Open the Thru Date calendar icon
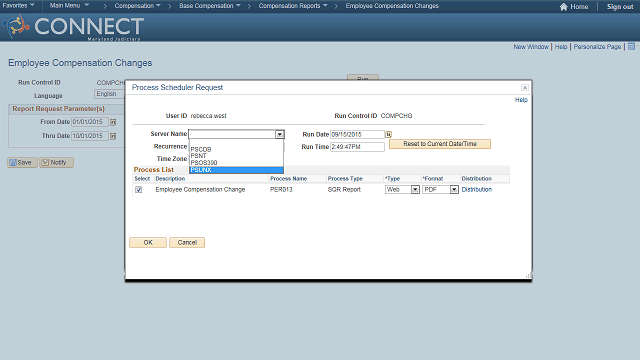Image resolution: width=640 pixels, height=360 pixels. click(x=113, y=136)
